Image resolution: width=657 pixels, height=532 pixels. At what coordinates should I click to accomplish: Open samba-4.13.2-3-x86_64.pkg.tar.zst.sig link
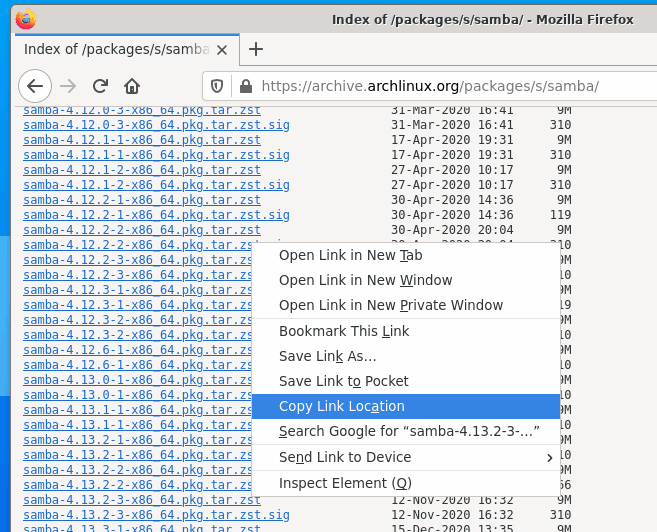156,515
